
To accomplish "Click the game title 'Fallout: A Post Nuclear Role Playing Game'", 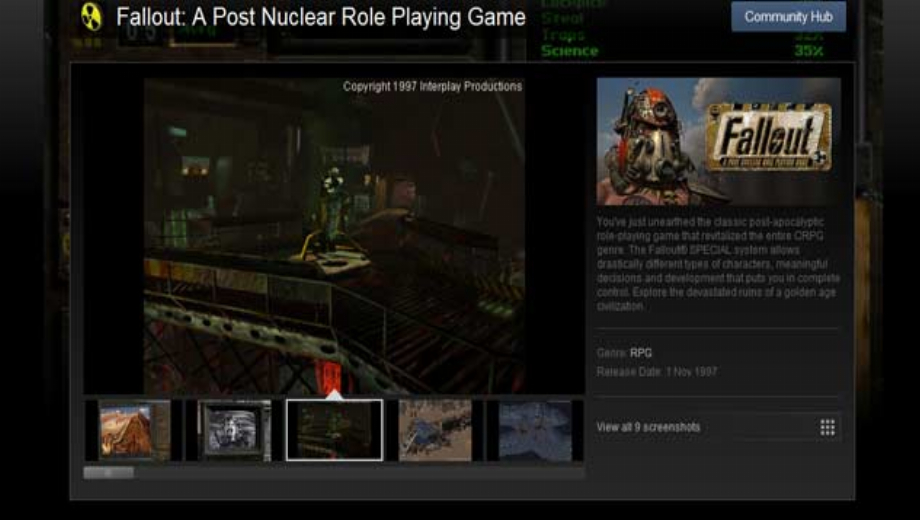I will [x=321, y=17].
